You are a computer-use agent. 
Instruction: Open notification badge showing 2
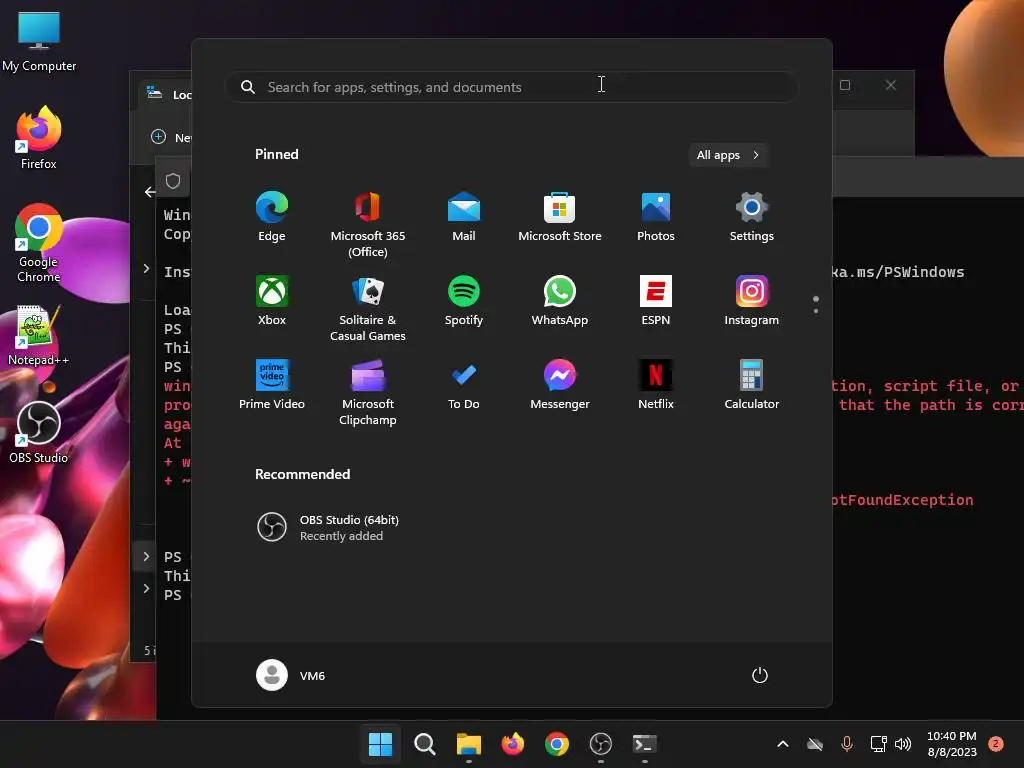click(996, 743)
